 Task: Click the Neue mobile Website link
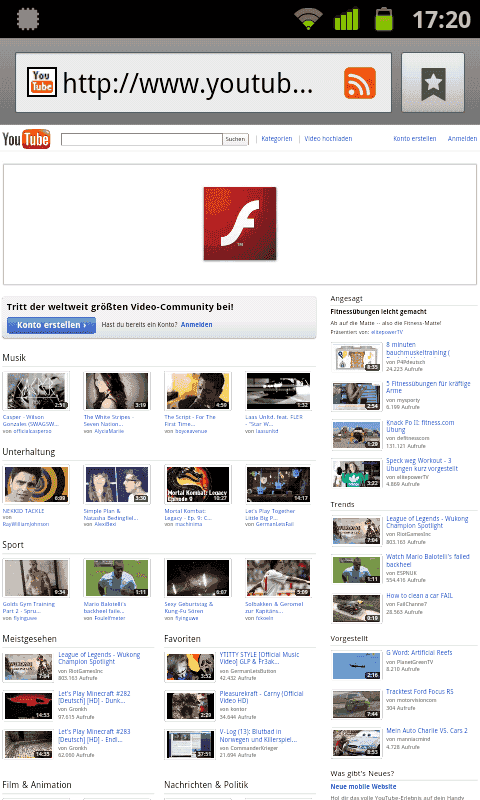click(x=363, y=787)
